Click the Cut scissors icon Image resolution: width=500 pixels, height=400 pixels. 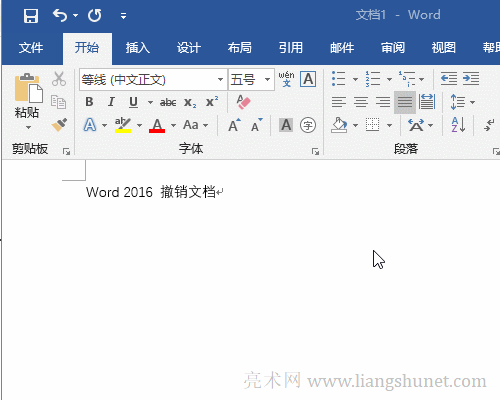tap(59, 79)
